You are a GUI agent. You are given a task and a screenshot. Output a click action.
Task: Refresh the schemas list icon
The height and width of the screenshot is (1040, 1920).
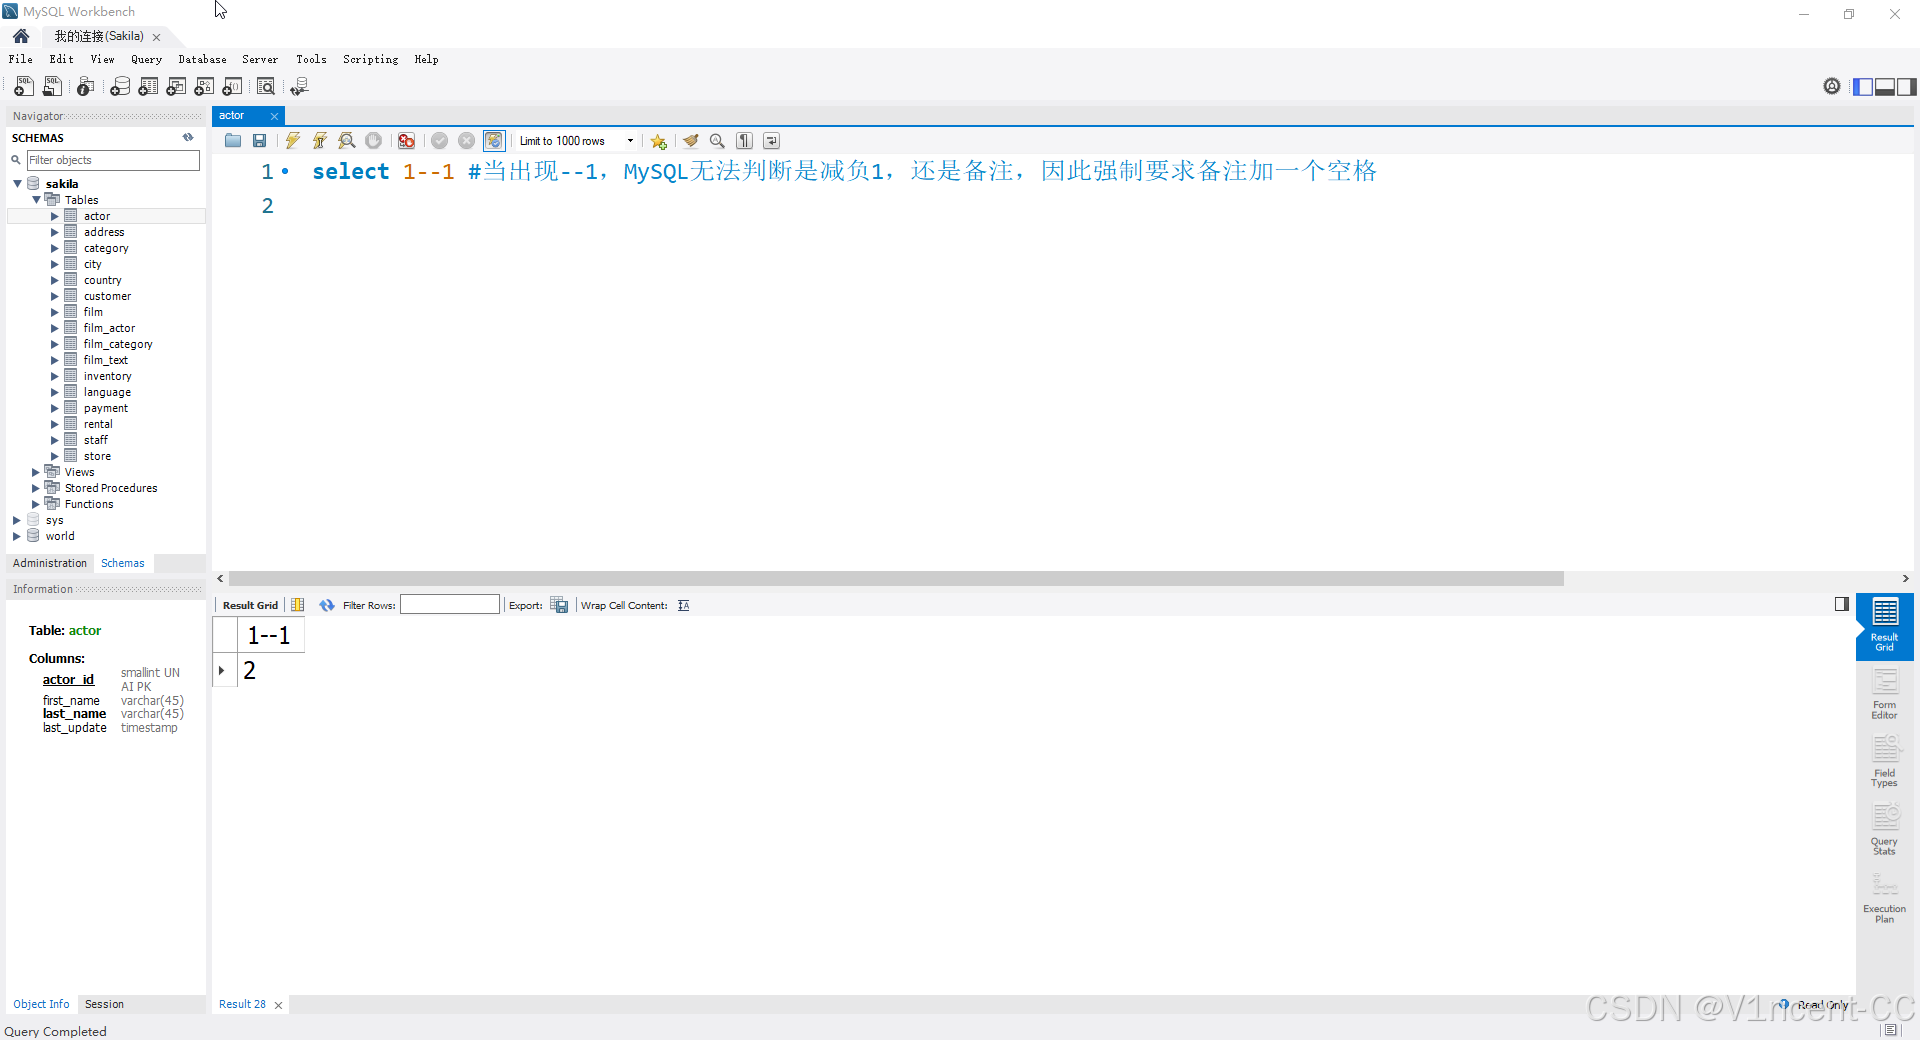point(188,138)
